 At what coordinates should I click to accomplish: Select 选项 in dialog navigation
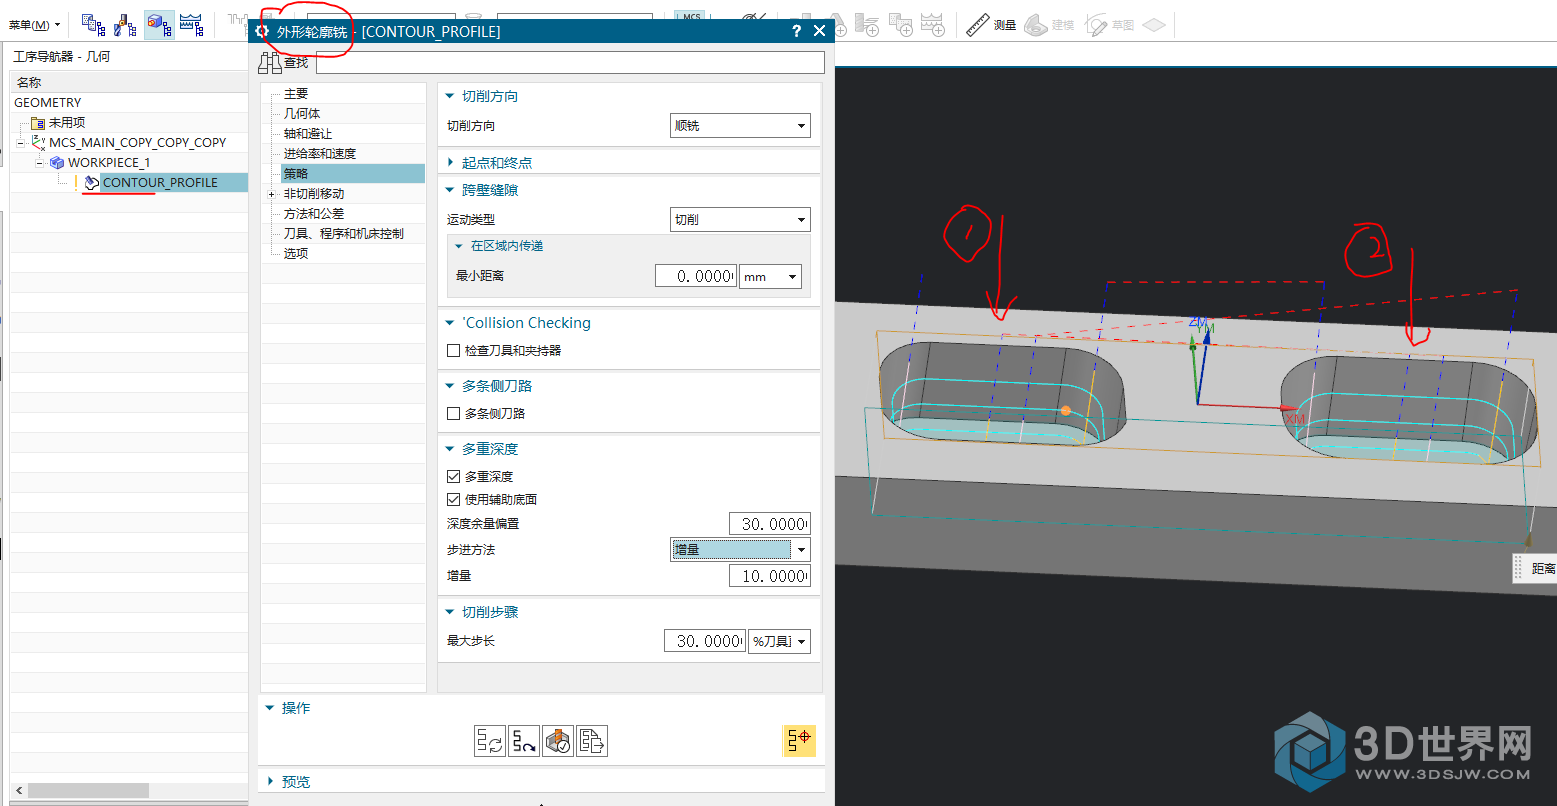(296, 254)
